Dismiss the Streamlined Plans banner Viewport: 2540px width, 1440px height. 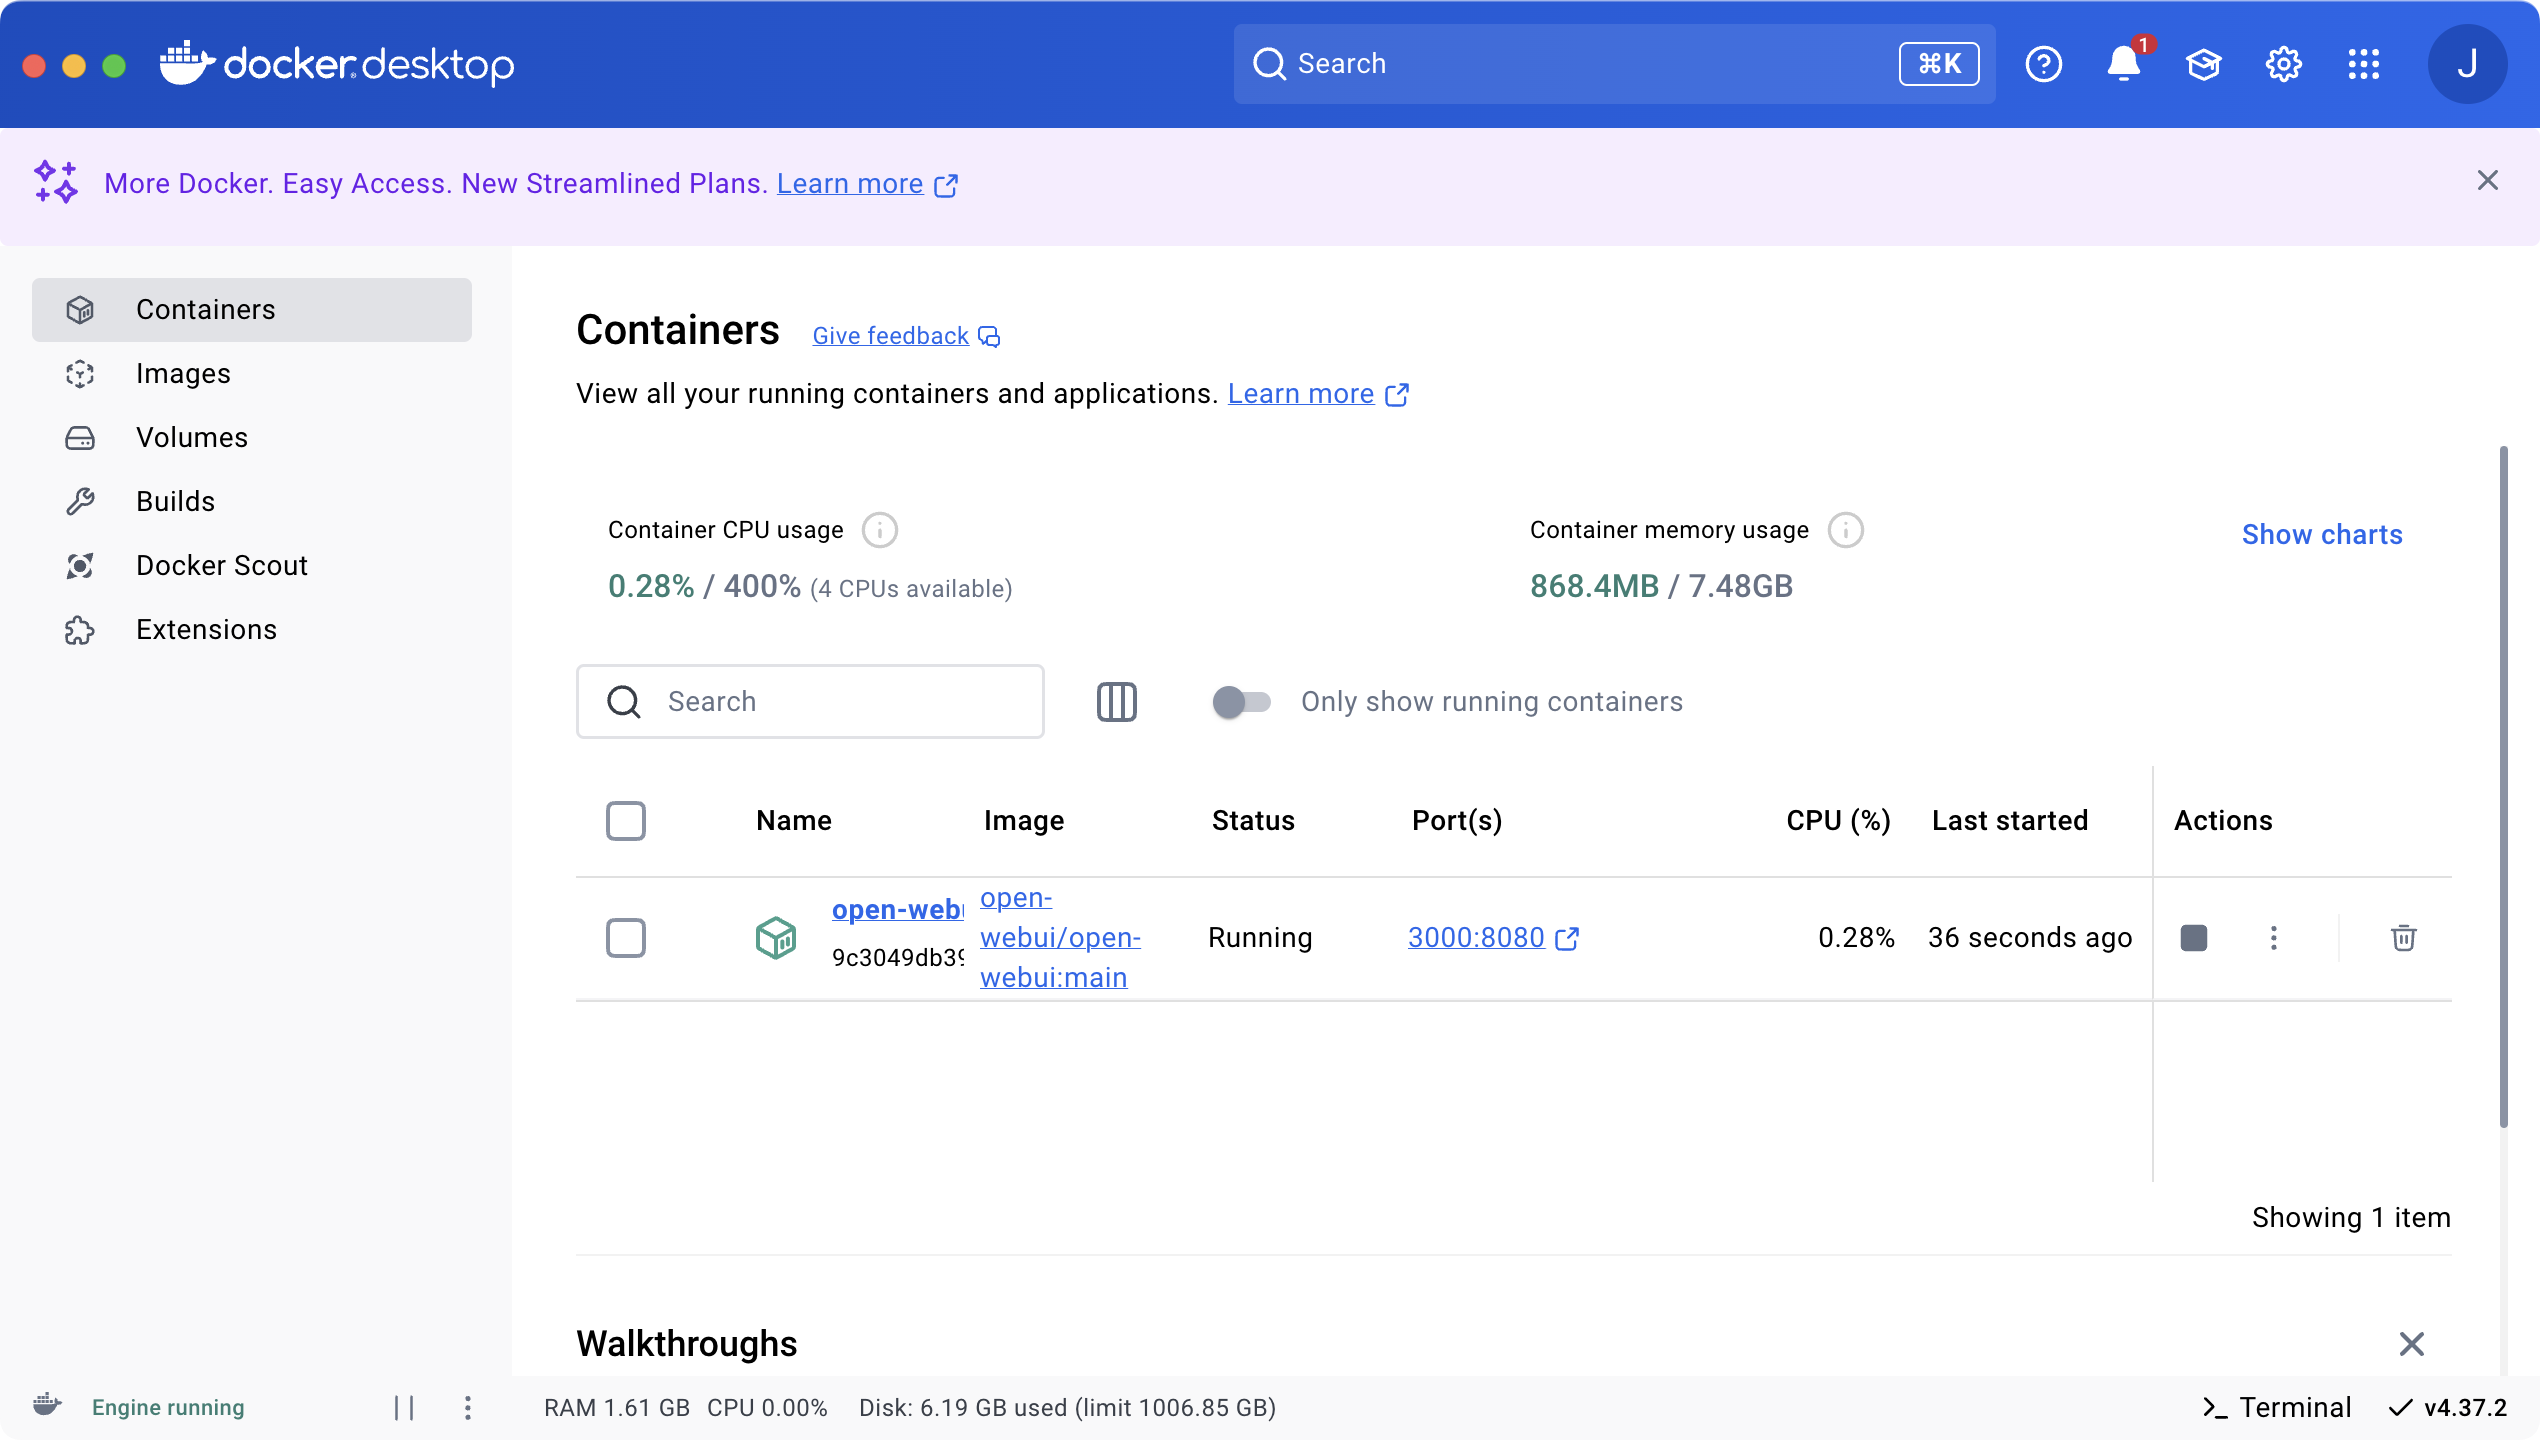click(2487, 181)
